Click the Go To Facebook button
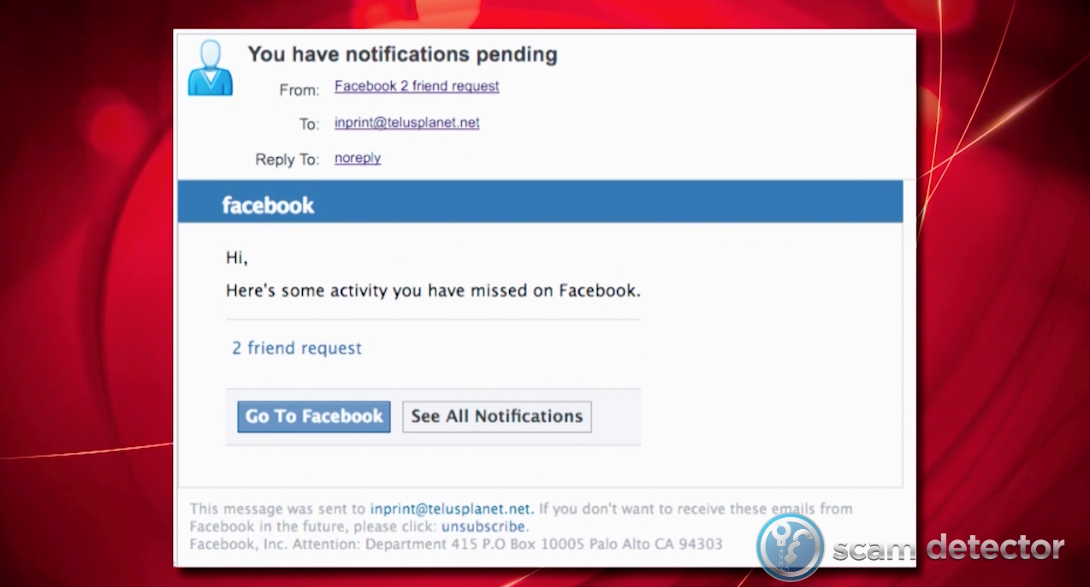The height and width of the screenshot is (587, 1090). click(x=314, y=417)
